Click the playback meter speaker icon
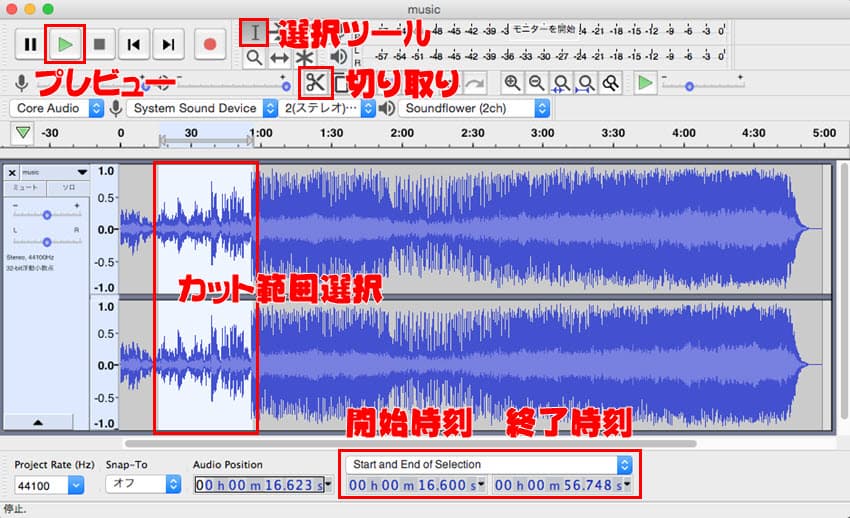Screen dimensions: 850x518 coord(338,56)
